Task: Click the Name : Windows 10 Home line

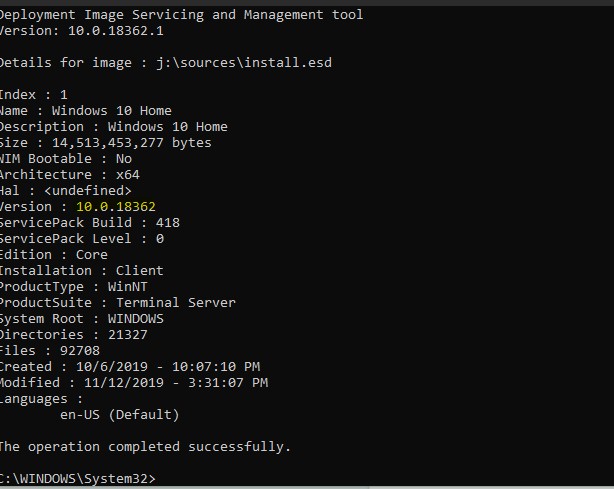Action: tap(85, 110)
